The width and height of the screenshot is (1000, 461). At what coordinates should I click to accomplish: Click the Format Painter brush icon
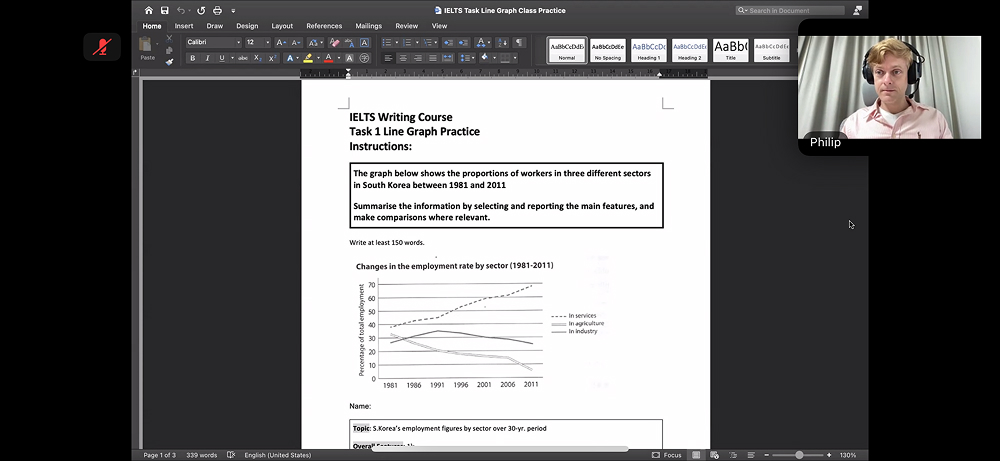168,61
